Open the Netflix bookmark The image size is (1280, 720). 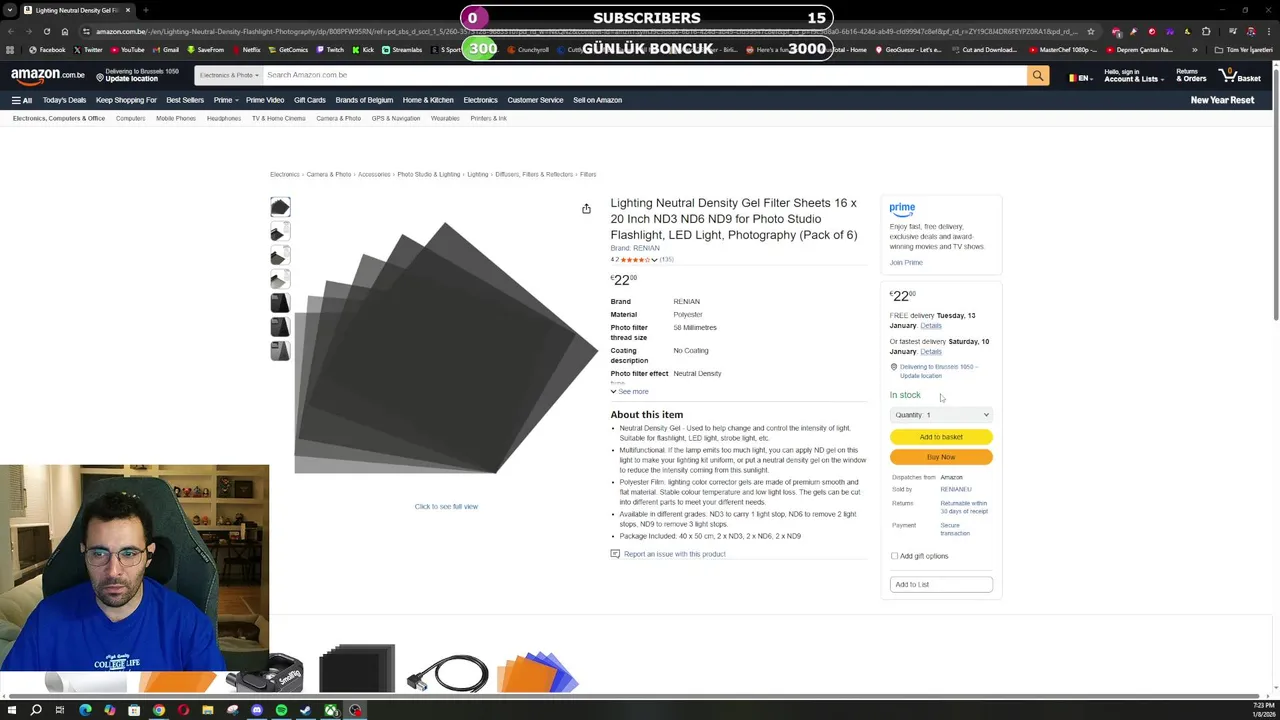click(246, 50)
